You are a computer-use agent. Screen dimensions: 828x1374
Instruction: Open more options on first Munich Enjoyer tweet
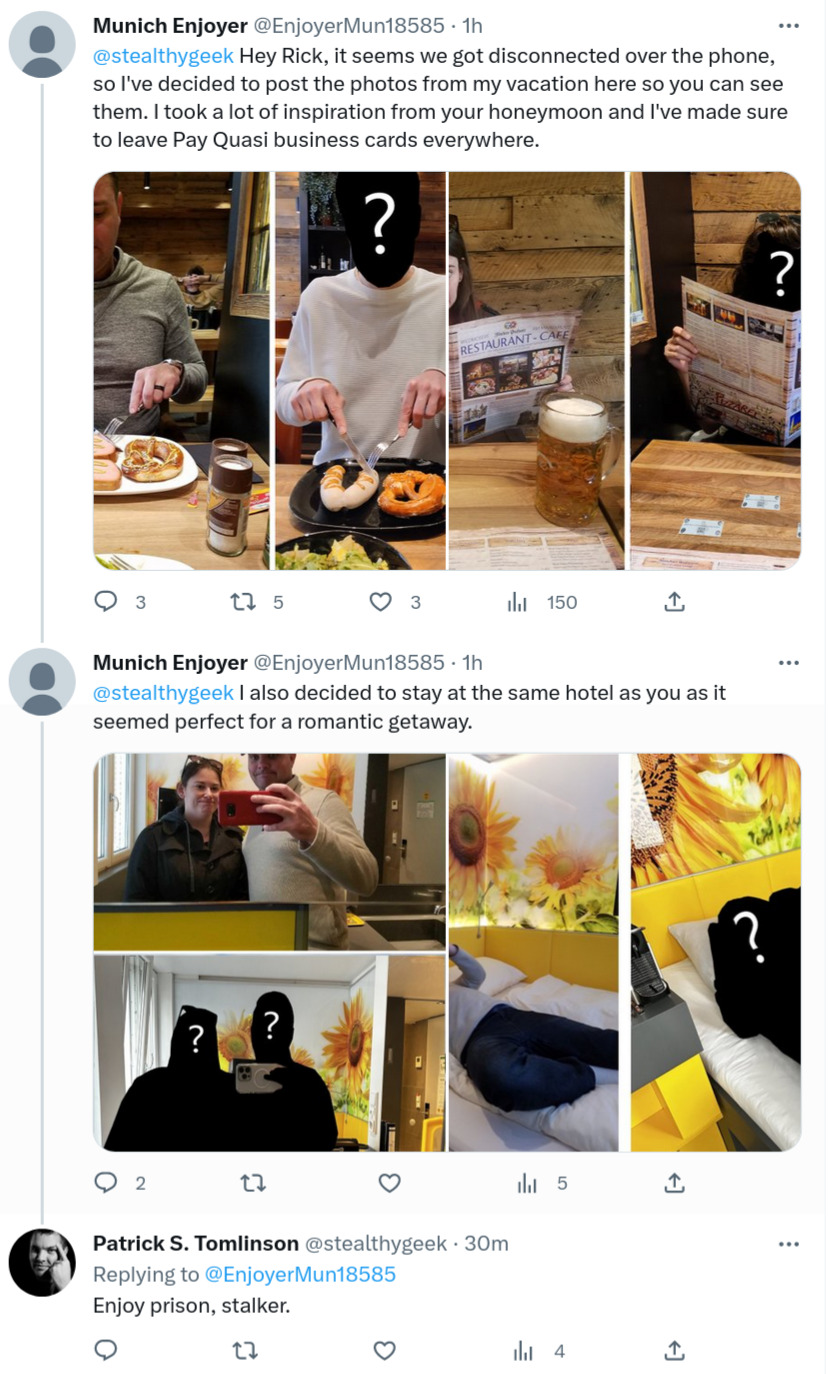point(789,25)
